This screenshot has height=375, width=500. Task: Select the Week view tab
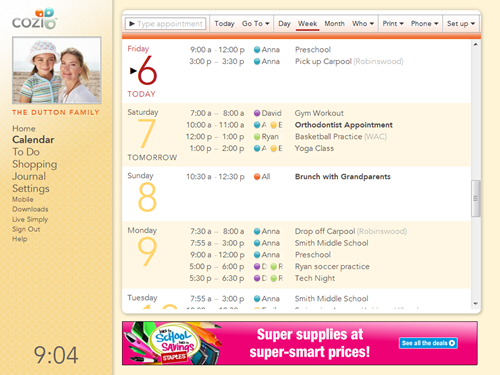pos(307,24)
